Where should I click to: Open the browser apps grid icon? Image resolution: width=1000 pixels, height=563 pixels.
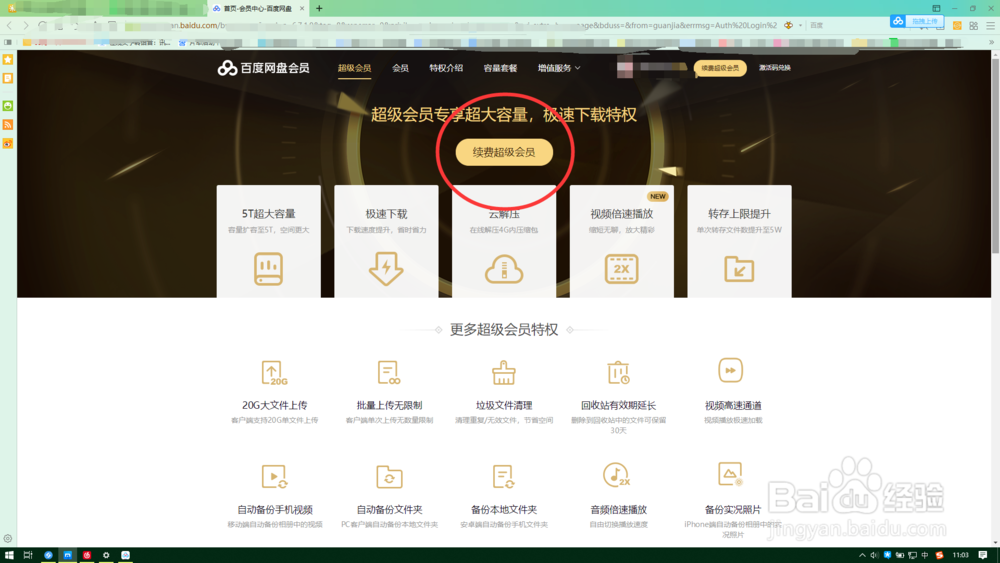coord(973,26)
